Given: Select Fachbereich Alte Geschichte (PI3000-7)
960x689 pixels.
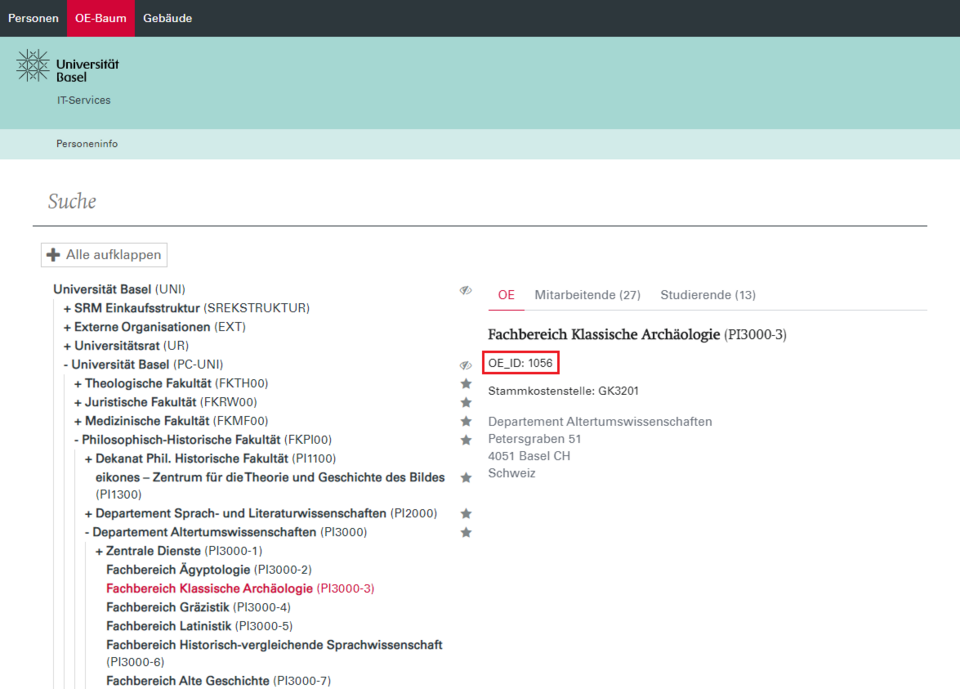Looking at the screenshot, I should pos(219,681).
